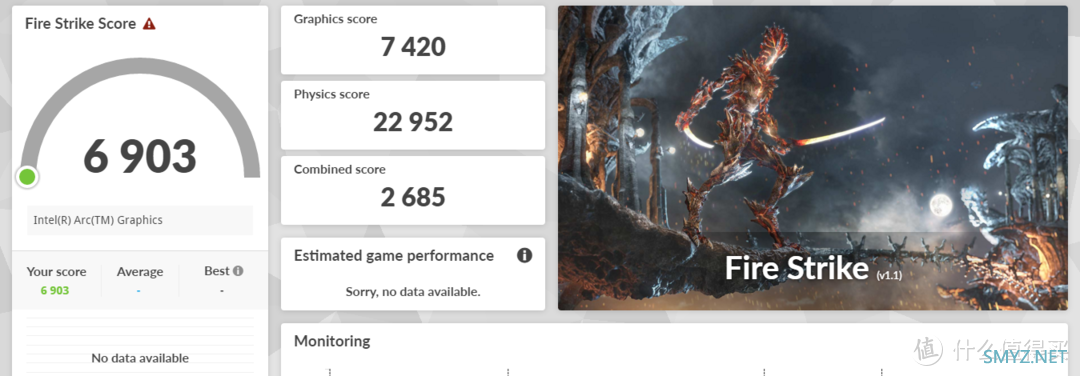Click the Fire Strike title text on image
The image size is (1080, 376).
pos(796,268)
